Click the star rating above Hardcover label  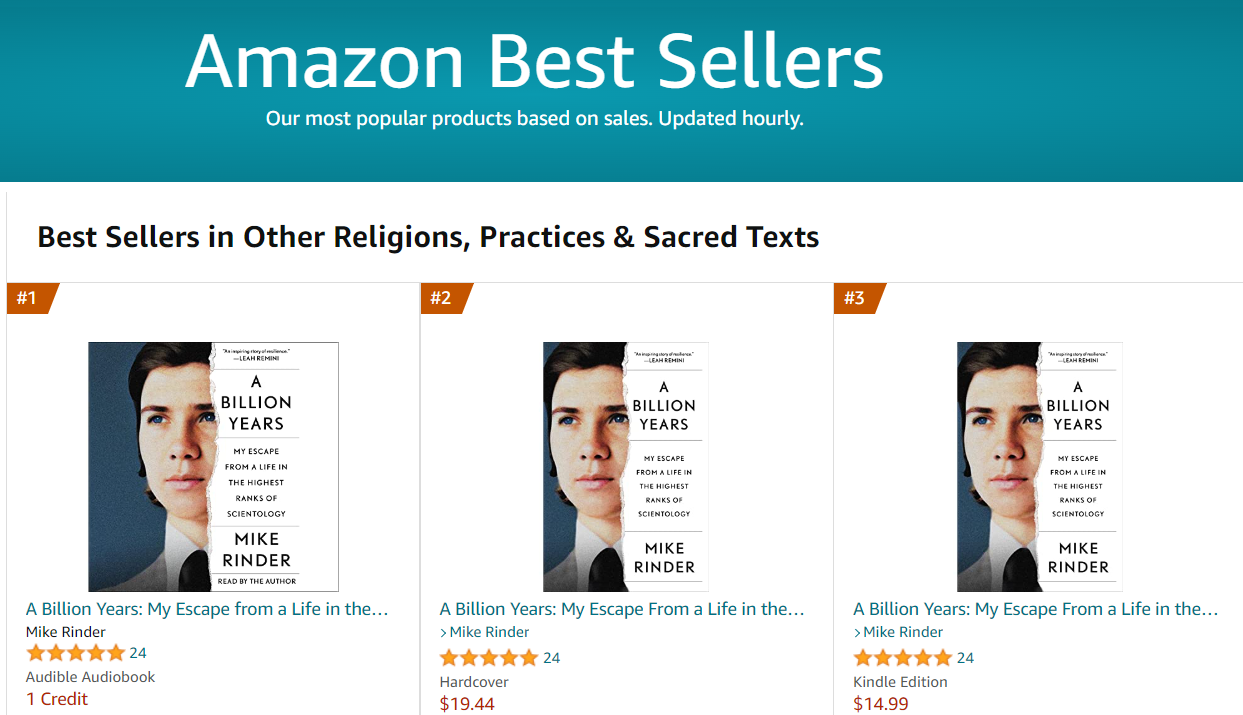coord(490,658)
